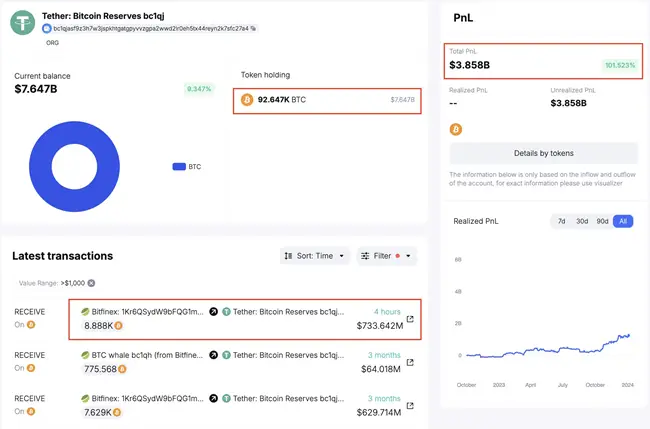The height and width of the screenshot is (429, 650).
Task: Open external link for $733.642M transaction
Action: 410,319
